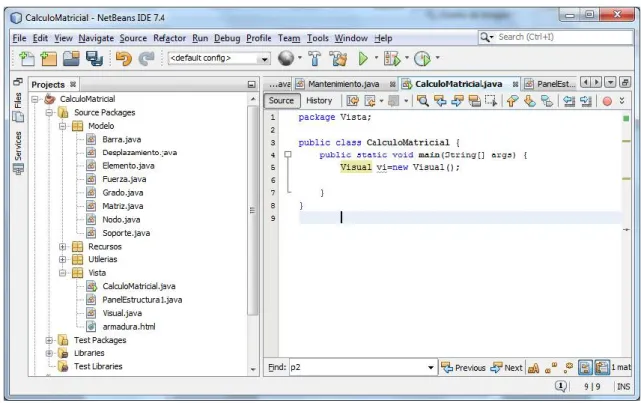Switch to the Mantenimiento.java tab
Image resolution: width=641 pixels, height=403 pixels.
pyautogui.click(x=345, y=84)
